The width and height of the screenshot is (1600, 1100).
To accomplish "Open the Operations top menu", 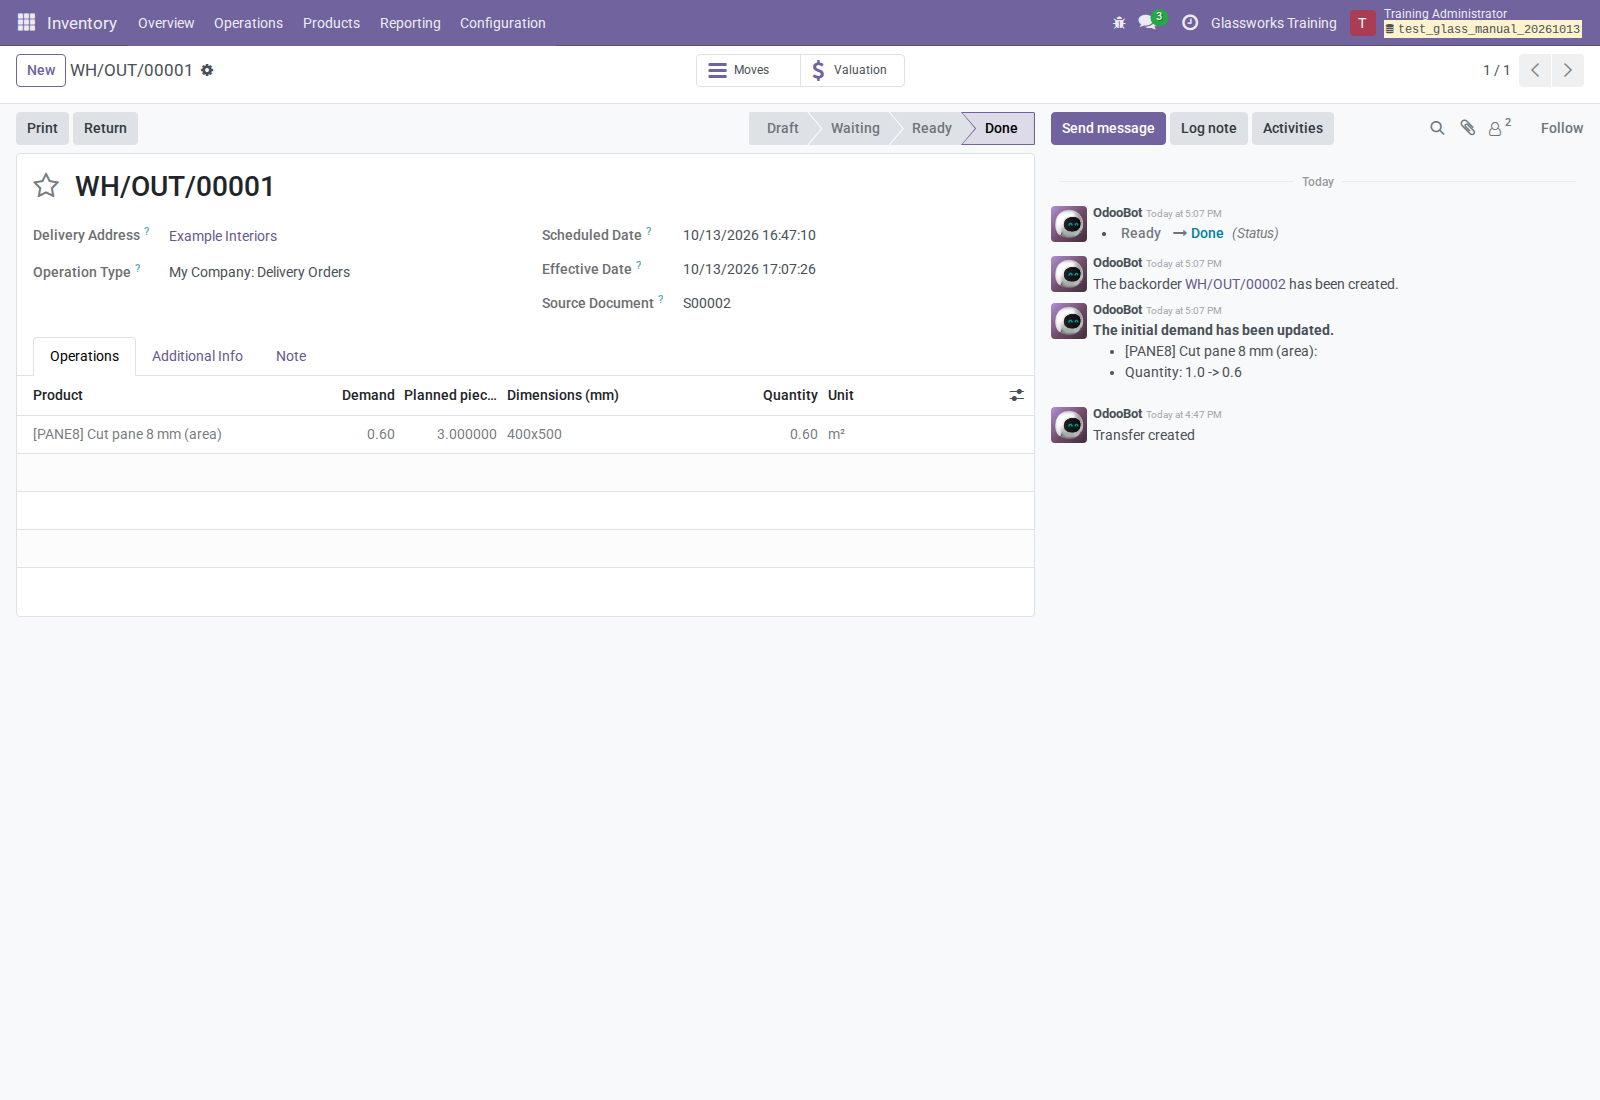I will tap(248, 23).
